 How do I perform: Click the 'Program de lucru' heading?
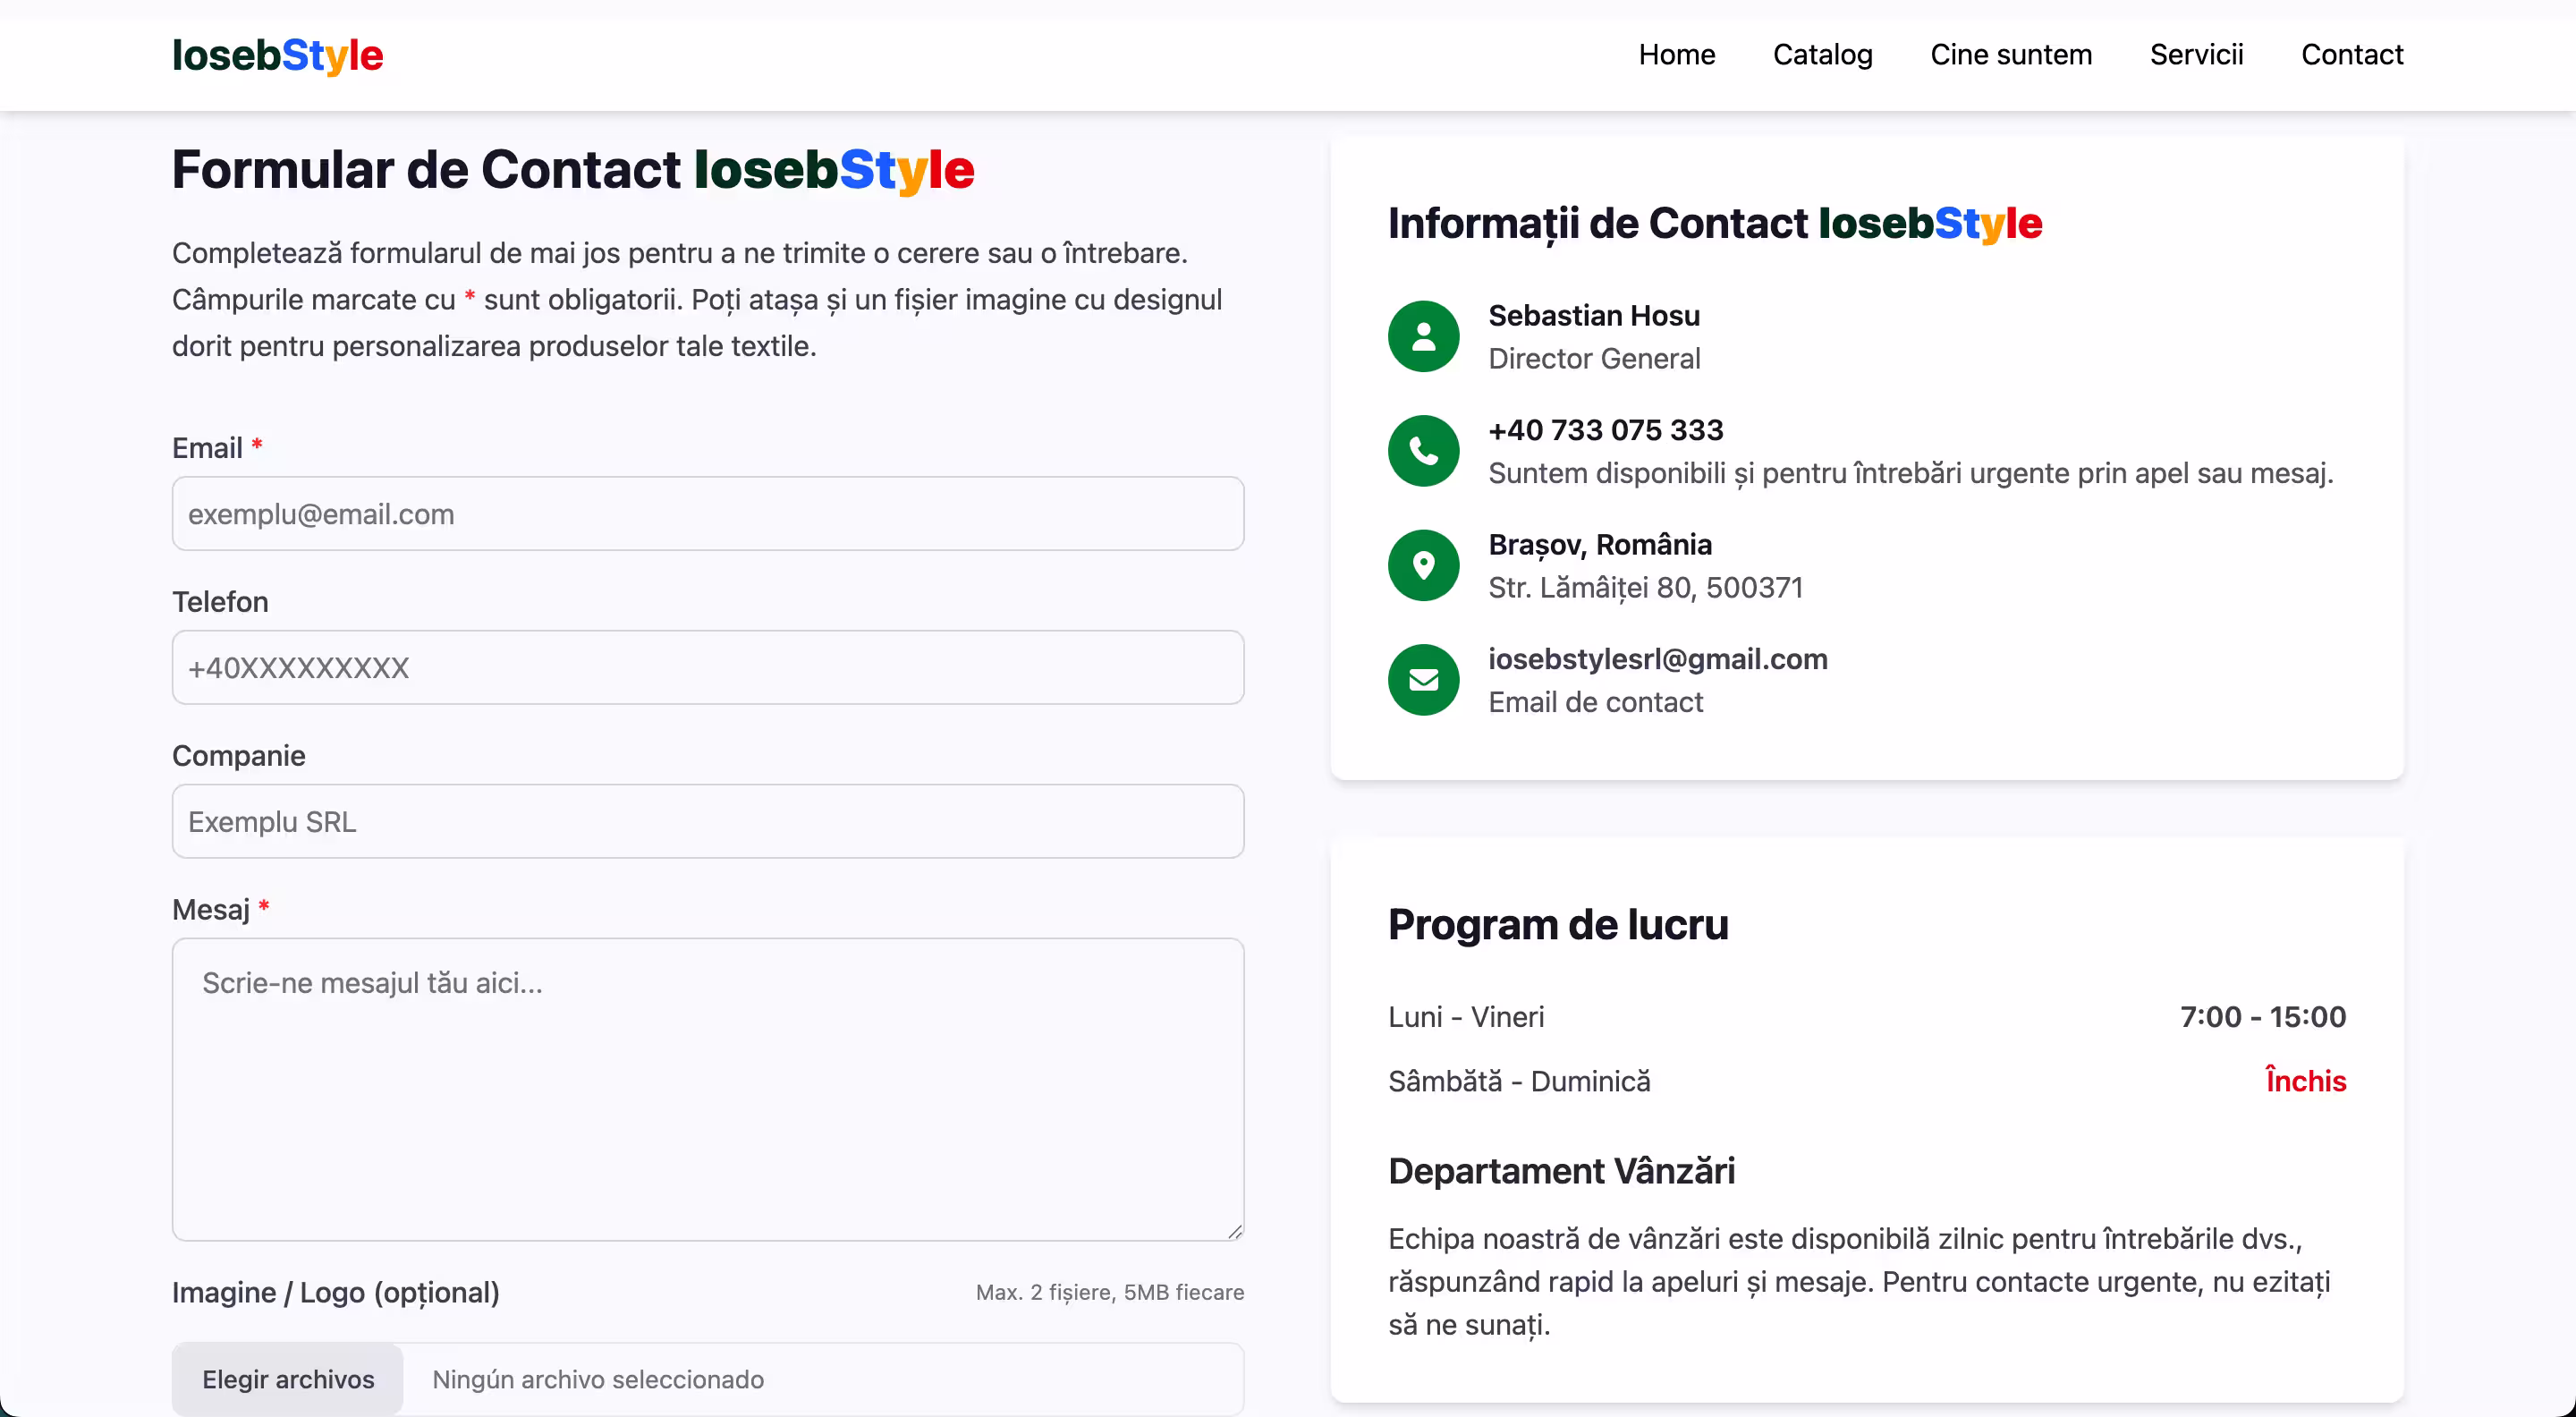(1558, 924)
